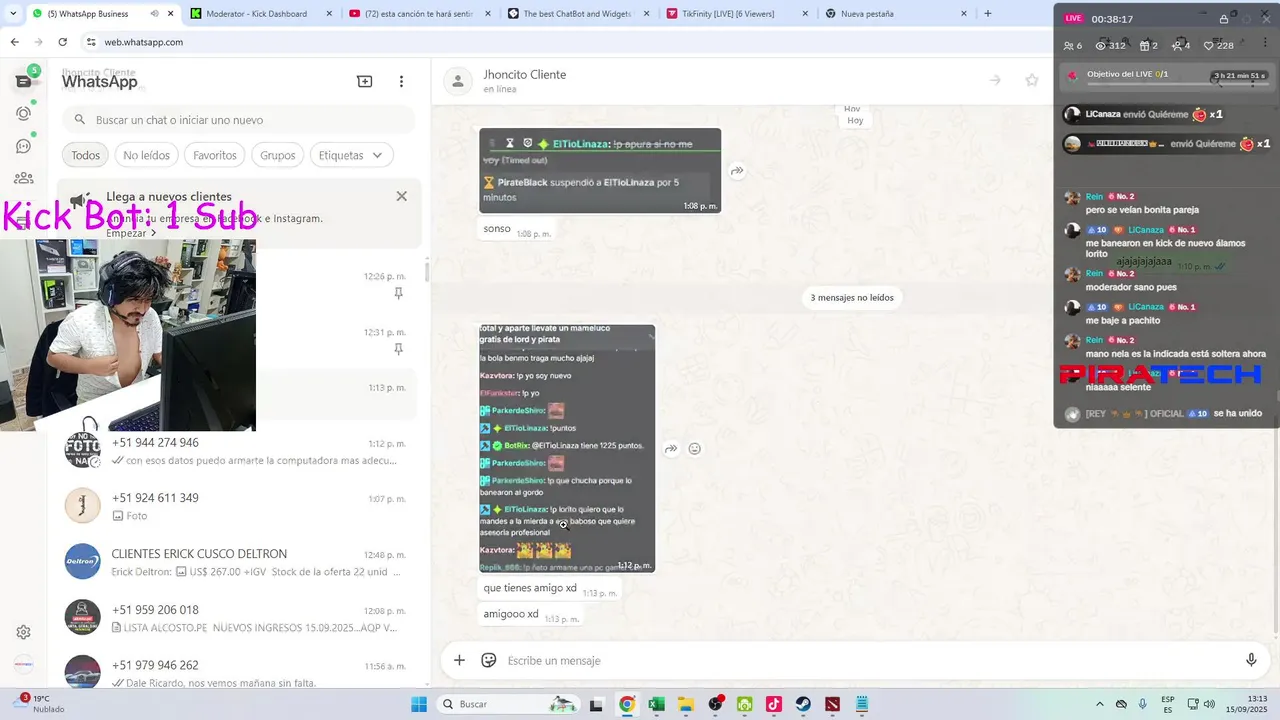The image size is (1280, 720).
Task: Focus the 'Buscar un chat' search field
Action: click(238, 120)
